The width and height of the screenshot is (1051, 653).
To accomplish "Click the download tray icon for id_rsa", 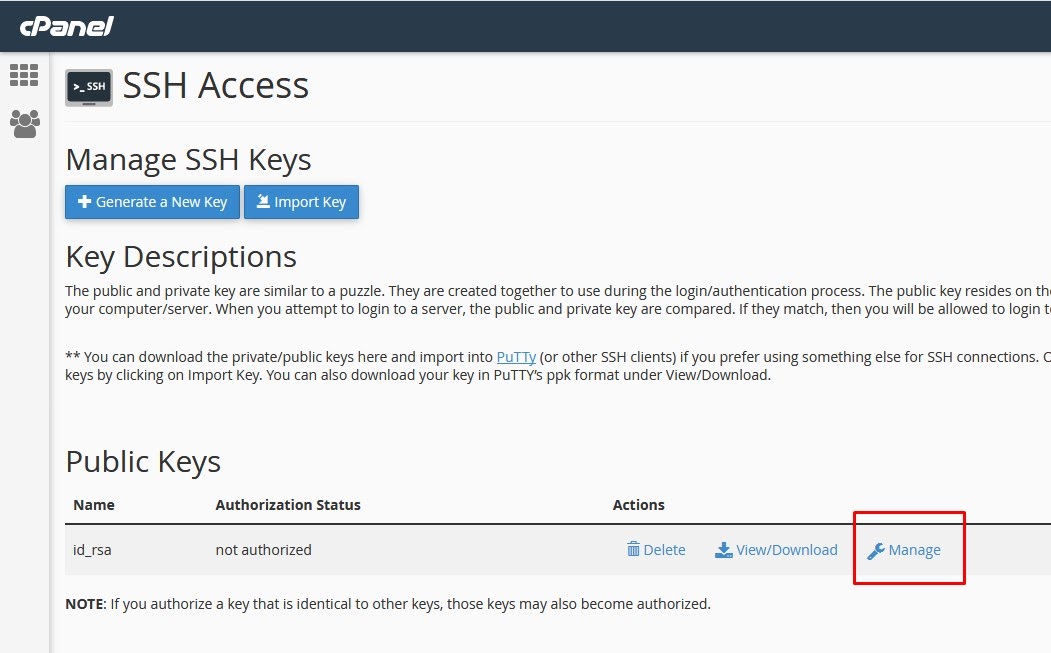I will tap(724, 550).
